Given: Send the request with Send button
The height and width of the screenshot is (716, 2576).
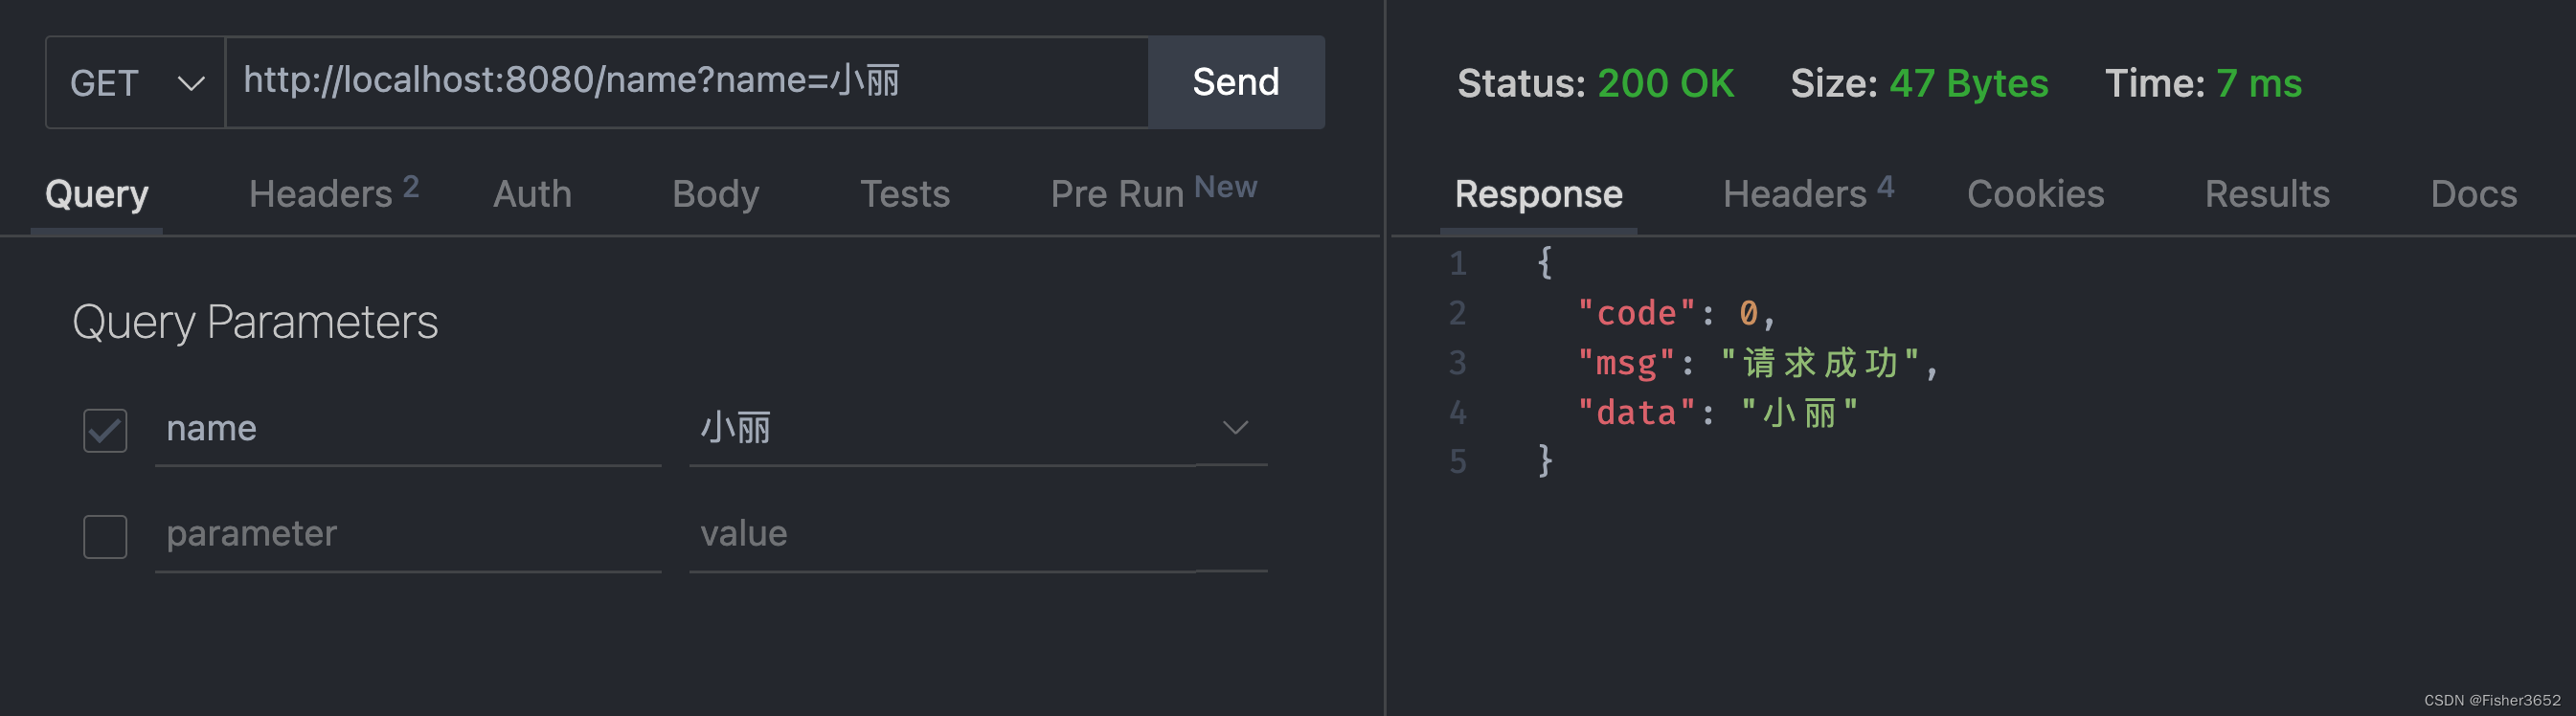Looking at the screenshot, I should click(x=1236, y=82).
